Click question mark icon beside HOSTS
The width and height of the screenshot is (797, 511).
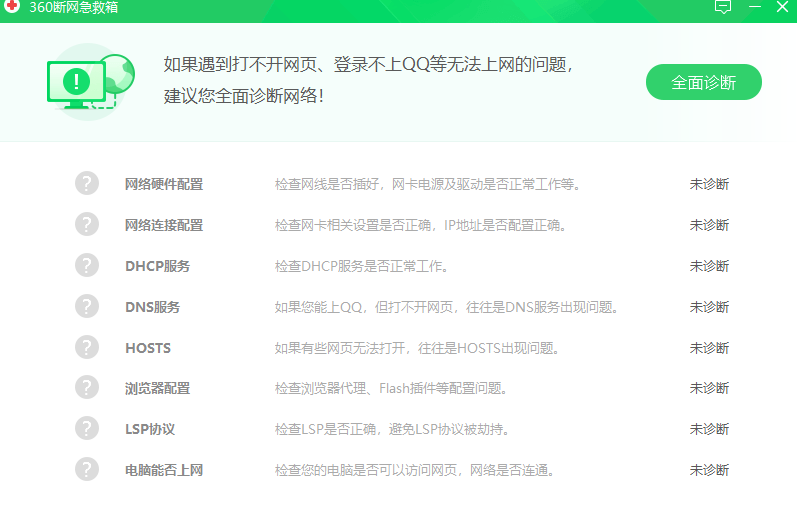(x=87, y=347)
